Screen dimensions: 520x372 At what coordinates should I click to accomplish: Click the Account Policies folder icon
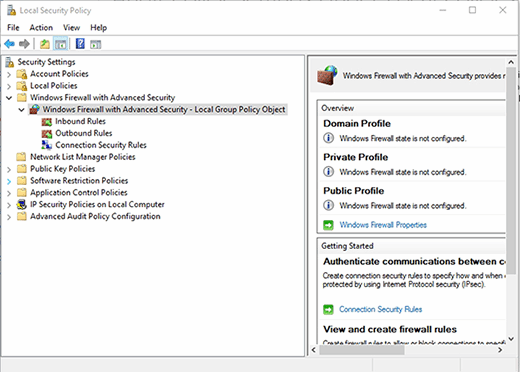click(x=22, y=74)
